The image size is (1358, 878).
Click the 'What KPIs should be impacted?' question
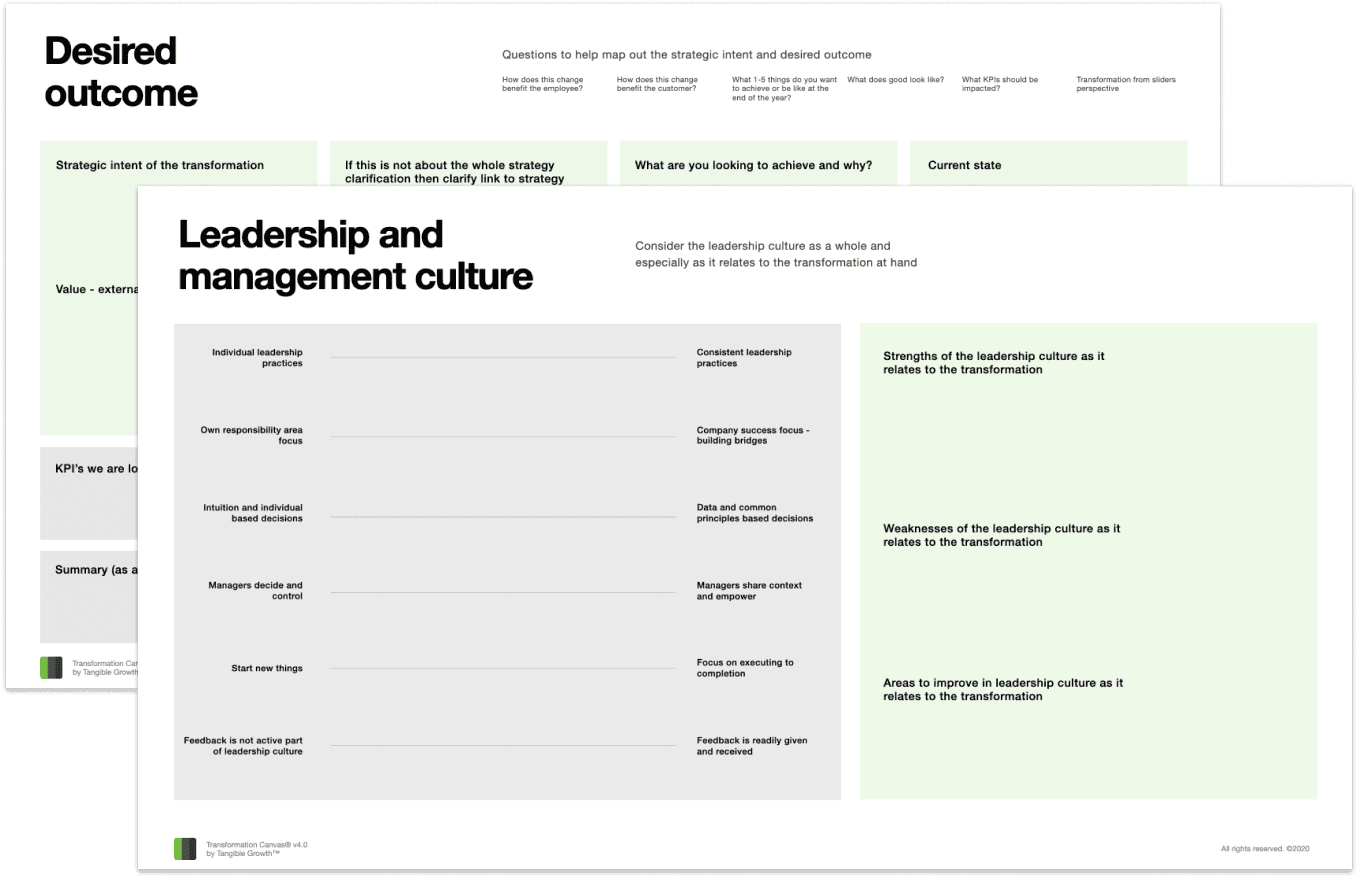(1000, 84)
